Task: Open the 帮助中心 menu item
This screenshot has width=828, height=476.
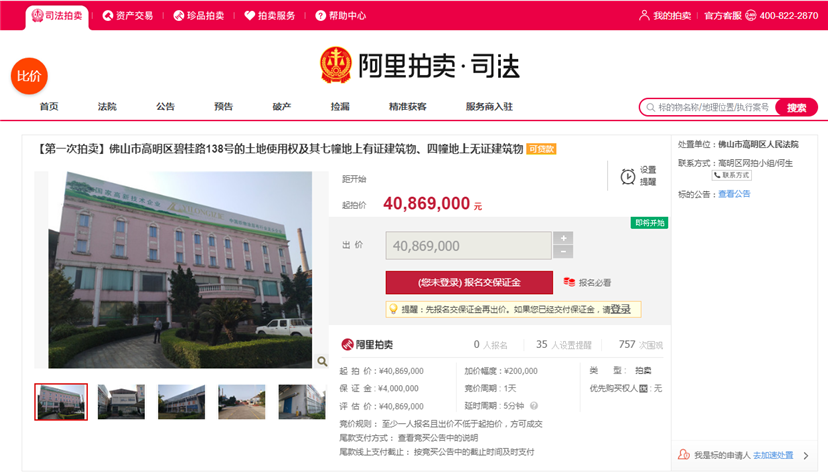Action: coord(341,16)
